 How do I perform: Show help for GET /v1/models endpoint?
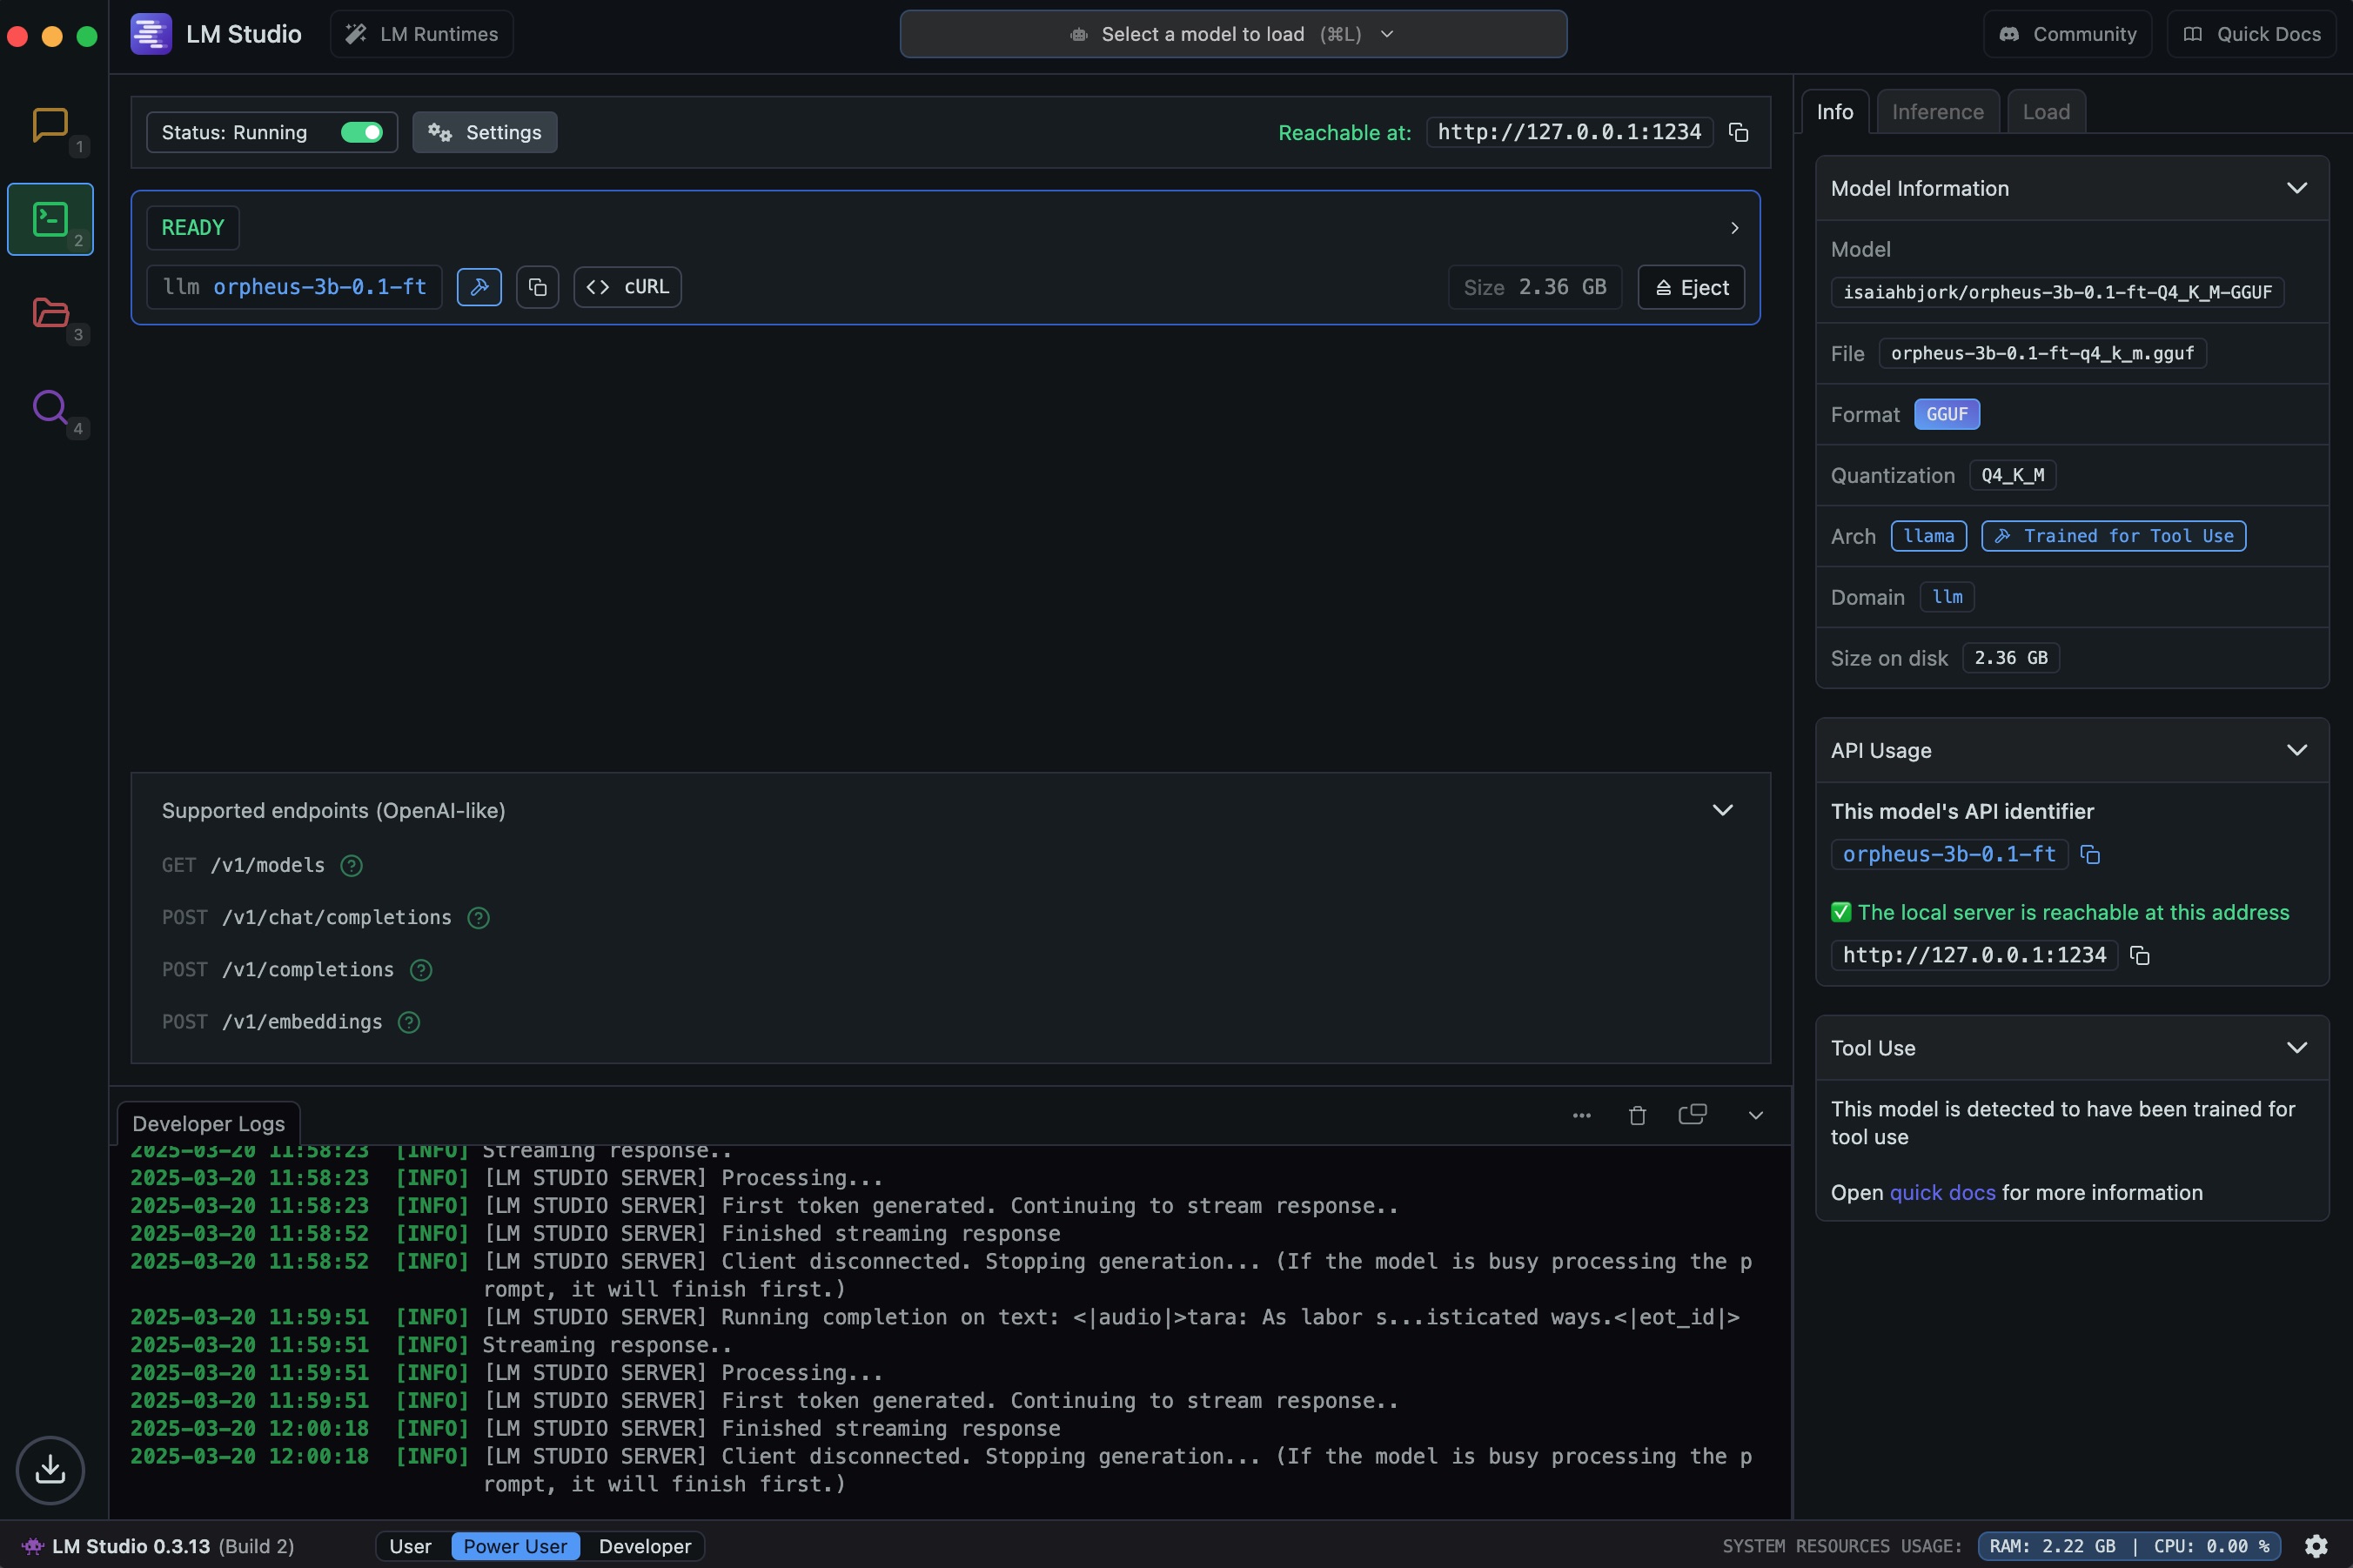point(351,865)
